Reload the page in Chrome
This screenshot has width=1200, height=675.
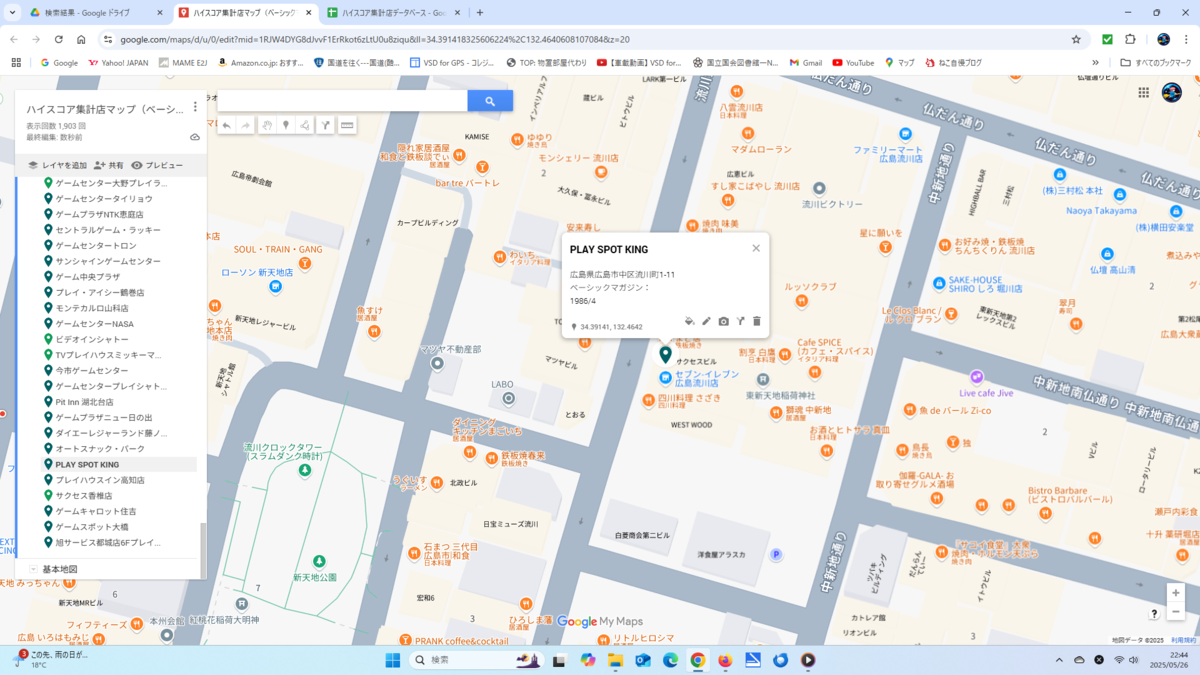coord(59,39)
